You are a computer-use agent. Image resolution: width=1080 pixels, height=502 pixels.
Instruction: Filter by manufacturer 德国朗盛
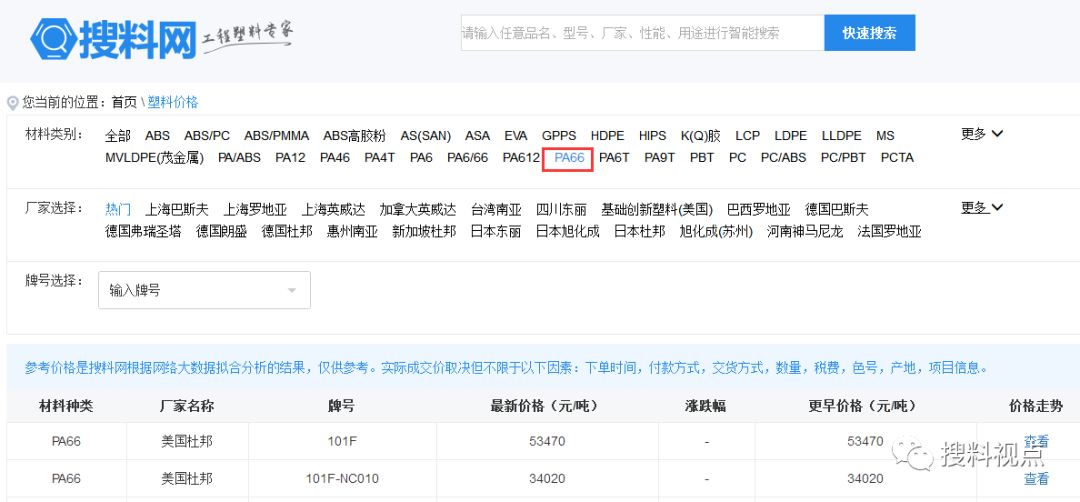(221, 231)
